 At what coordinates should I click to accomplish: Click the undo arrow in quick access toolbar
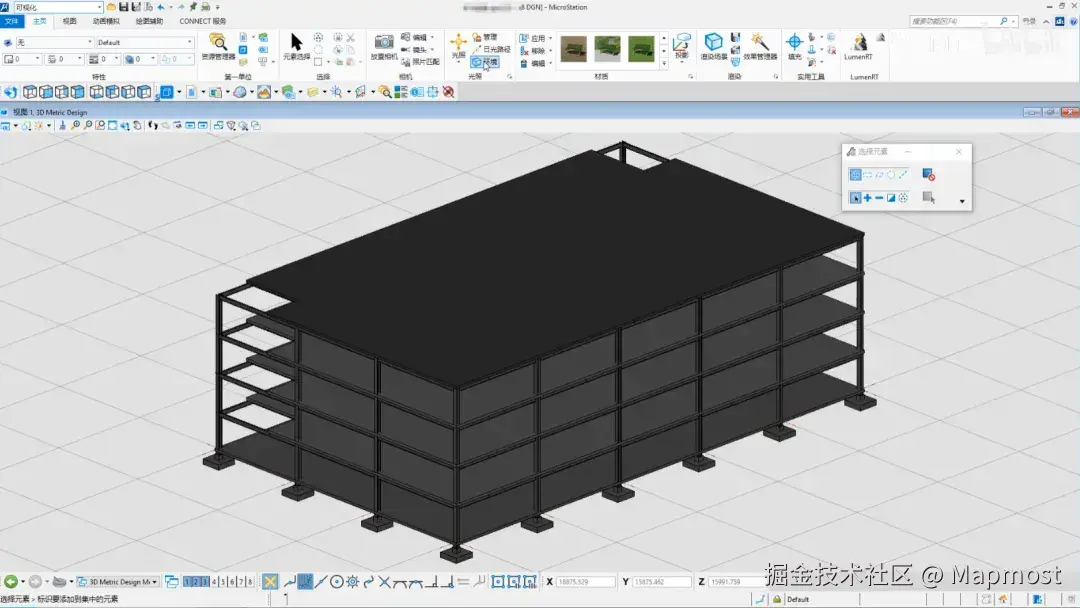coord(161,7)
